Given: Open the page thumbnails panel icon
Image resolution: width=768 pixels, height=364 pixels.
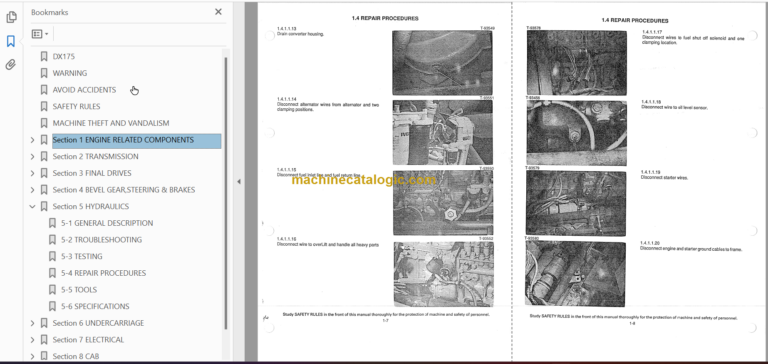Looking at the screenshot, I should coord(11,17).
